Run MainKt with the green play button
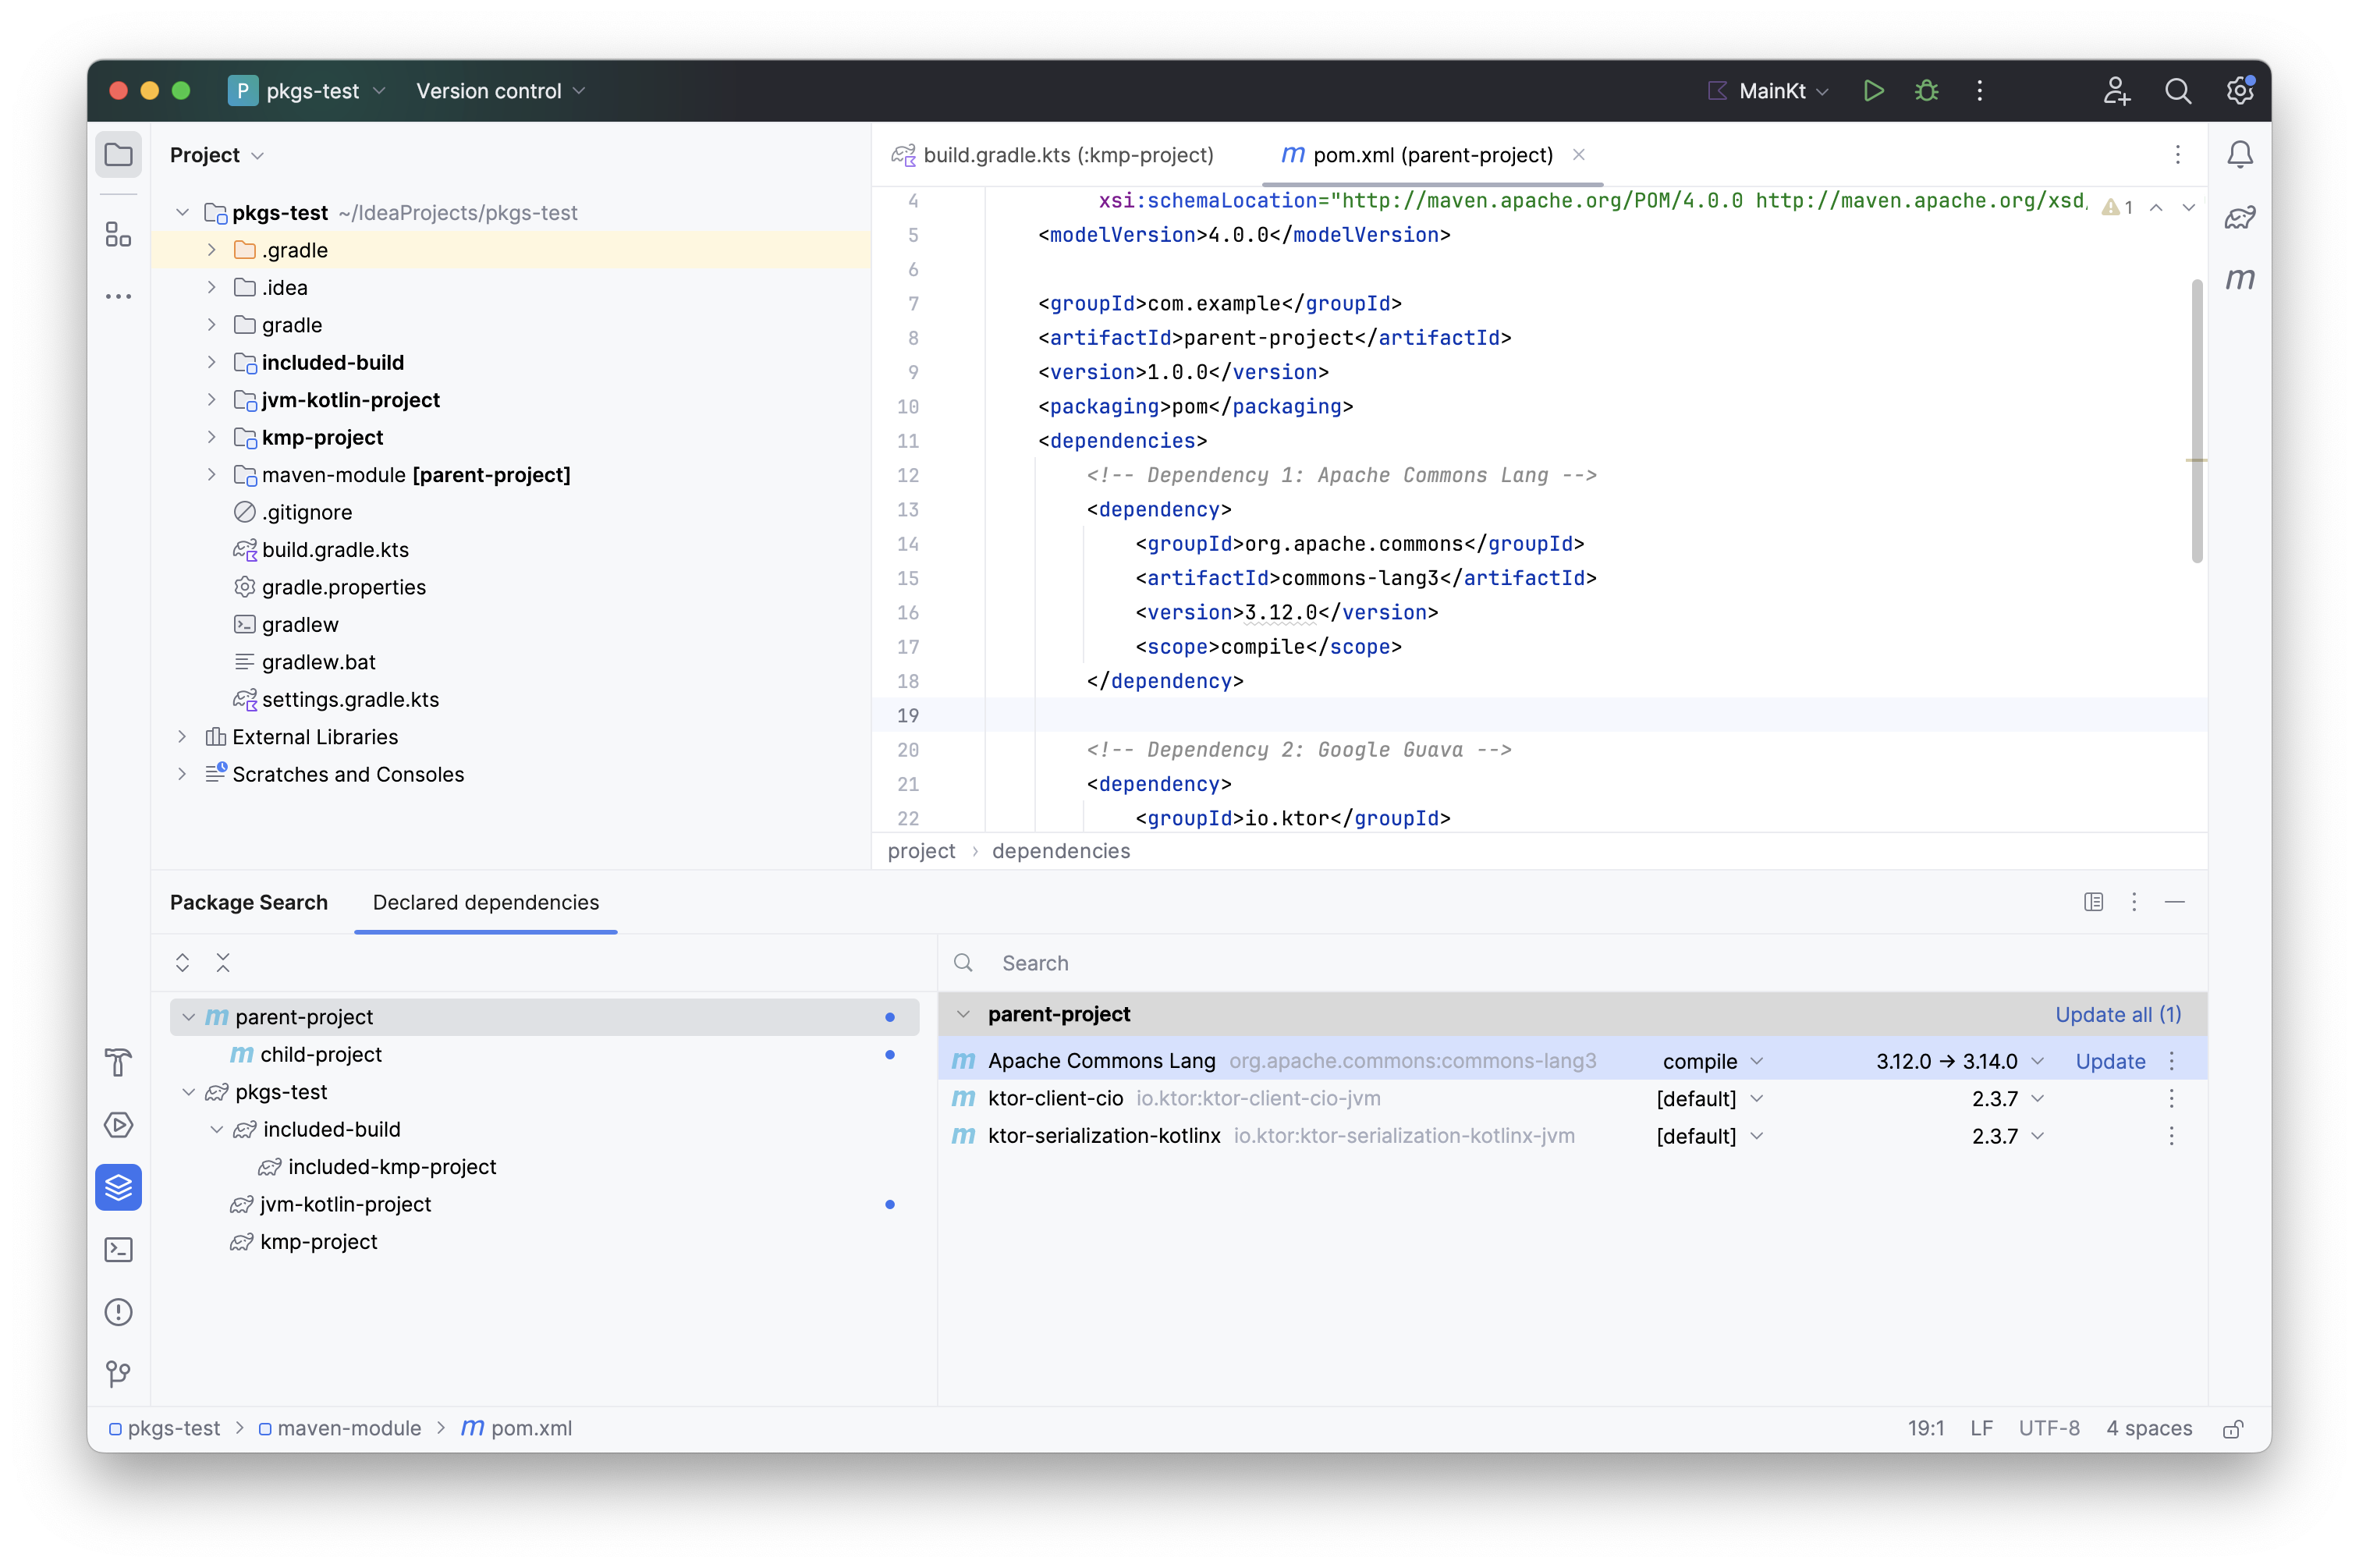 pos(1873,91)
